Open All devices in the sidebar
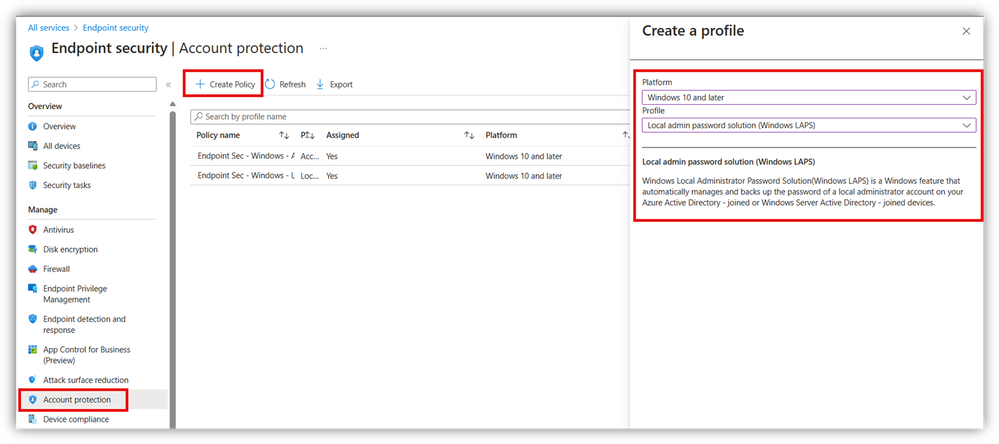The image size is (999, 444). pyautogui.click(x=62, y=146)
